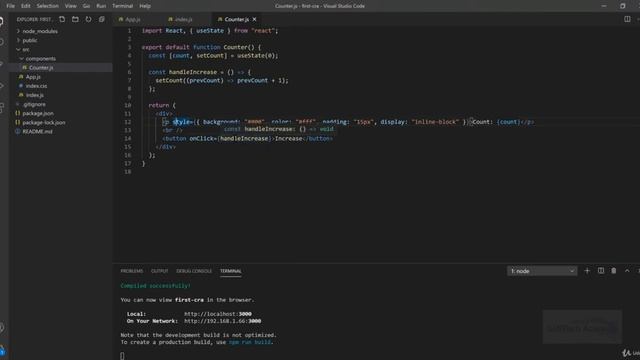This screenshot has width=640, height=360.
Task: Switch to the Output panel tab
Action: [x=160, y=271]
